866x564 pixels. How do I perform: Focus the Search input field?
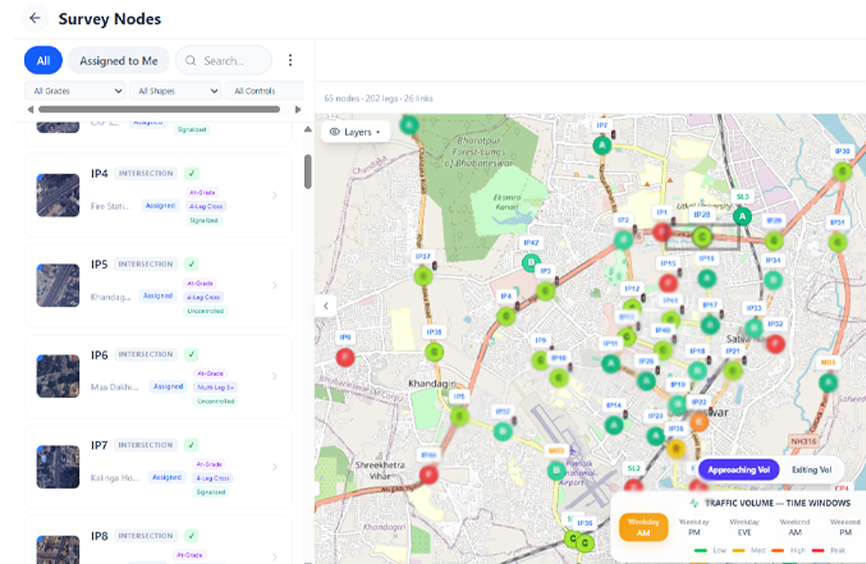(224, 60)
